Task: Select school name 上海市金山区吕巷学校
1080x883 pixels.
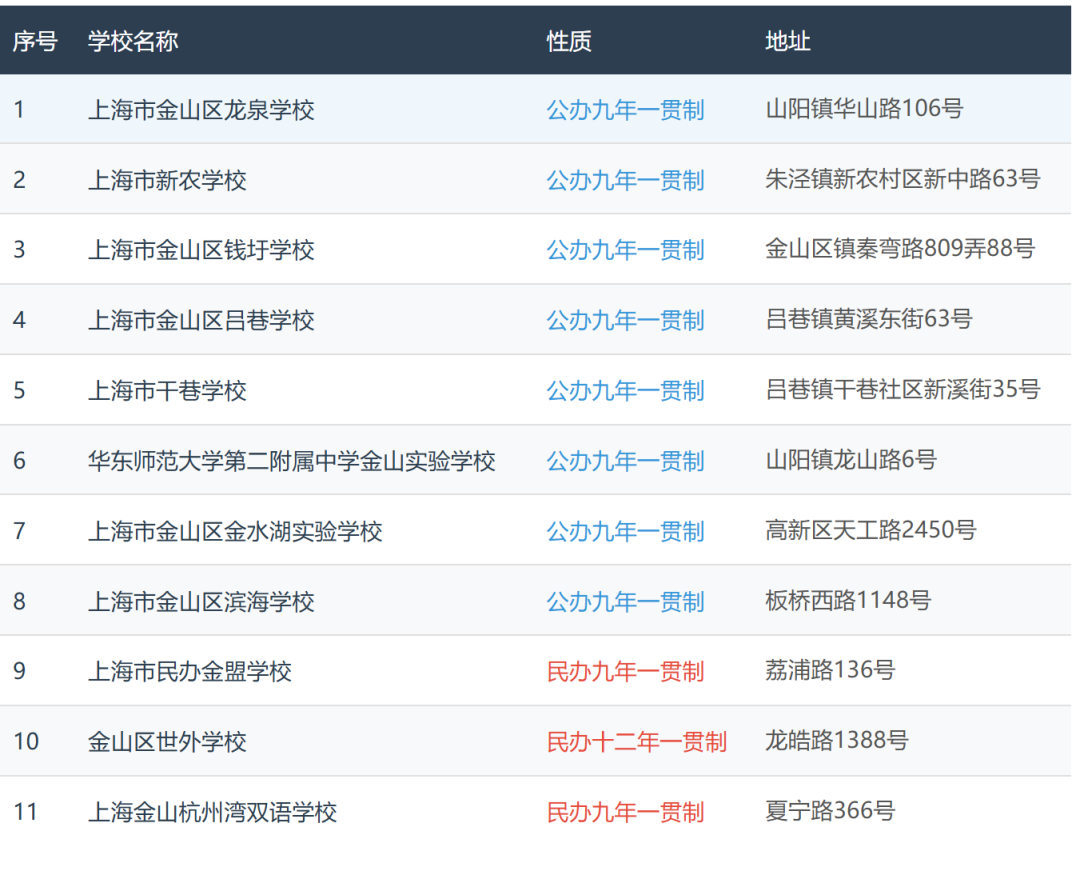Action: pos(201,320)
